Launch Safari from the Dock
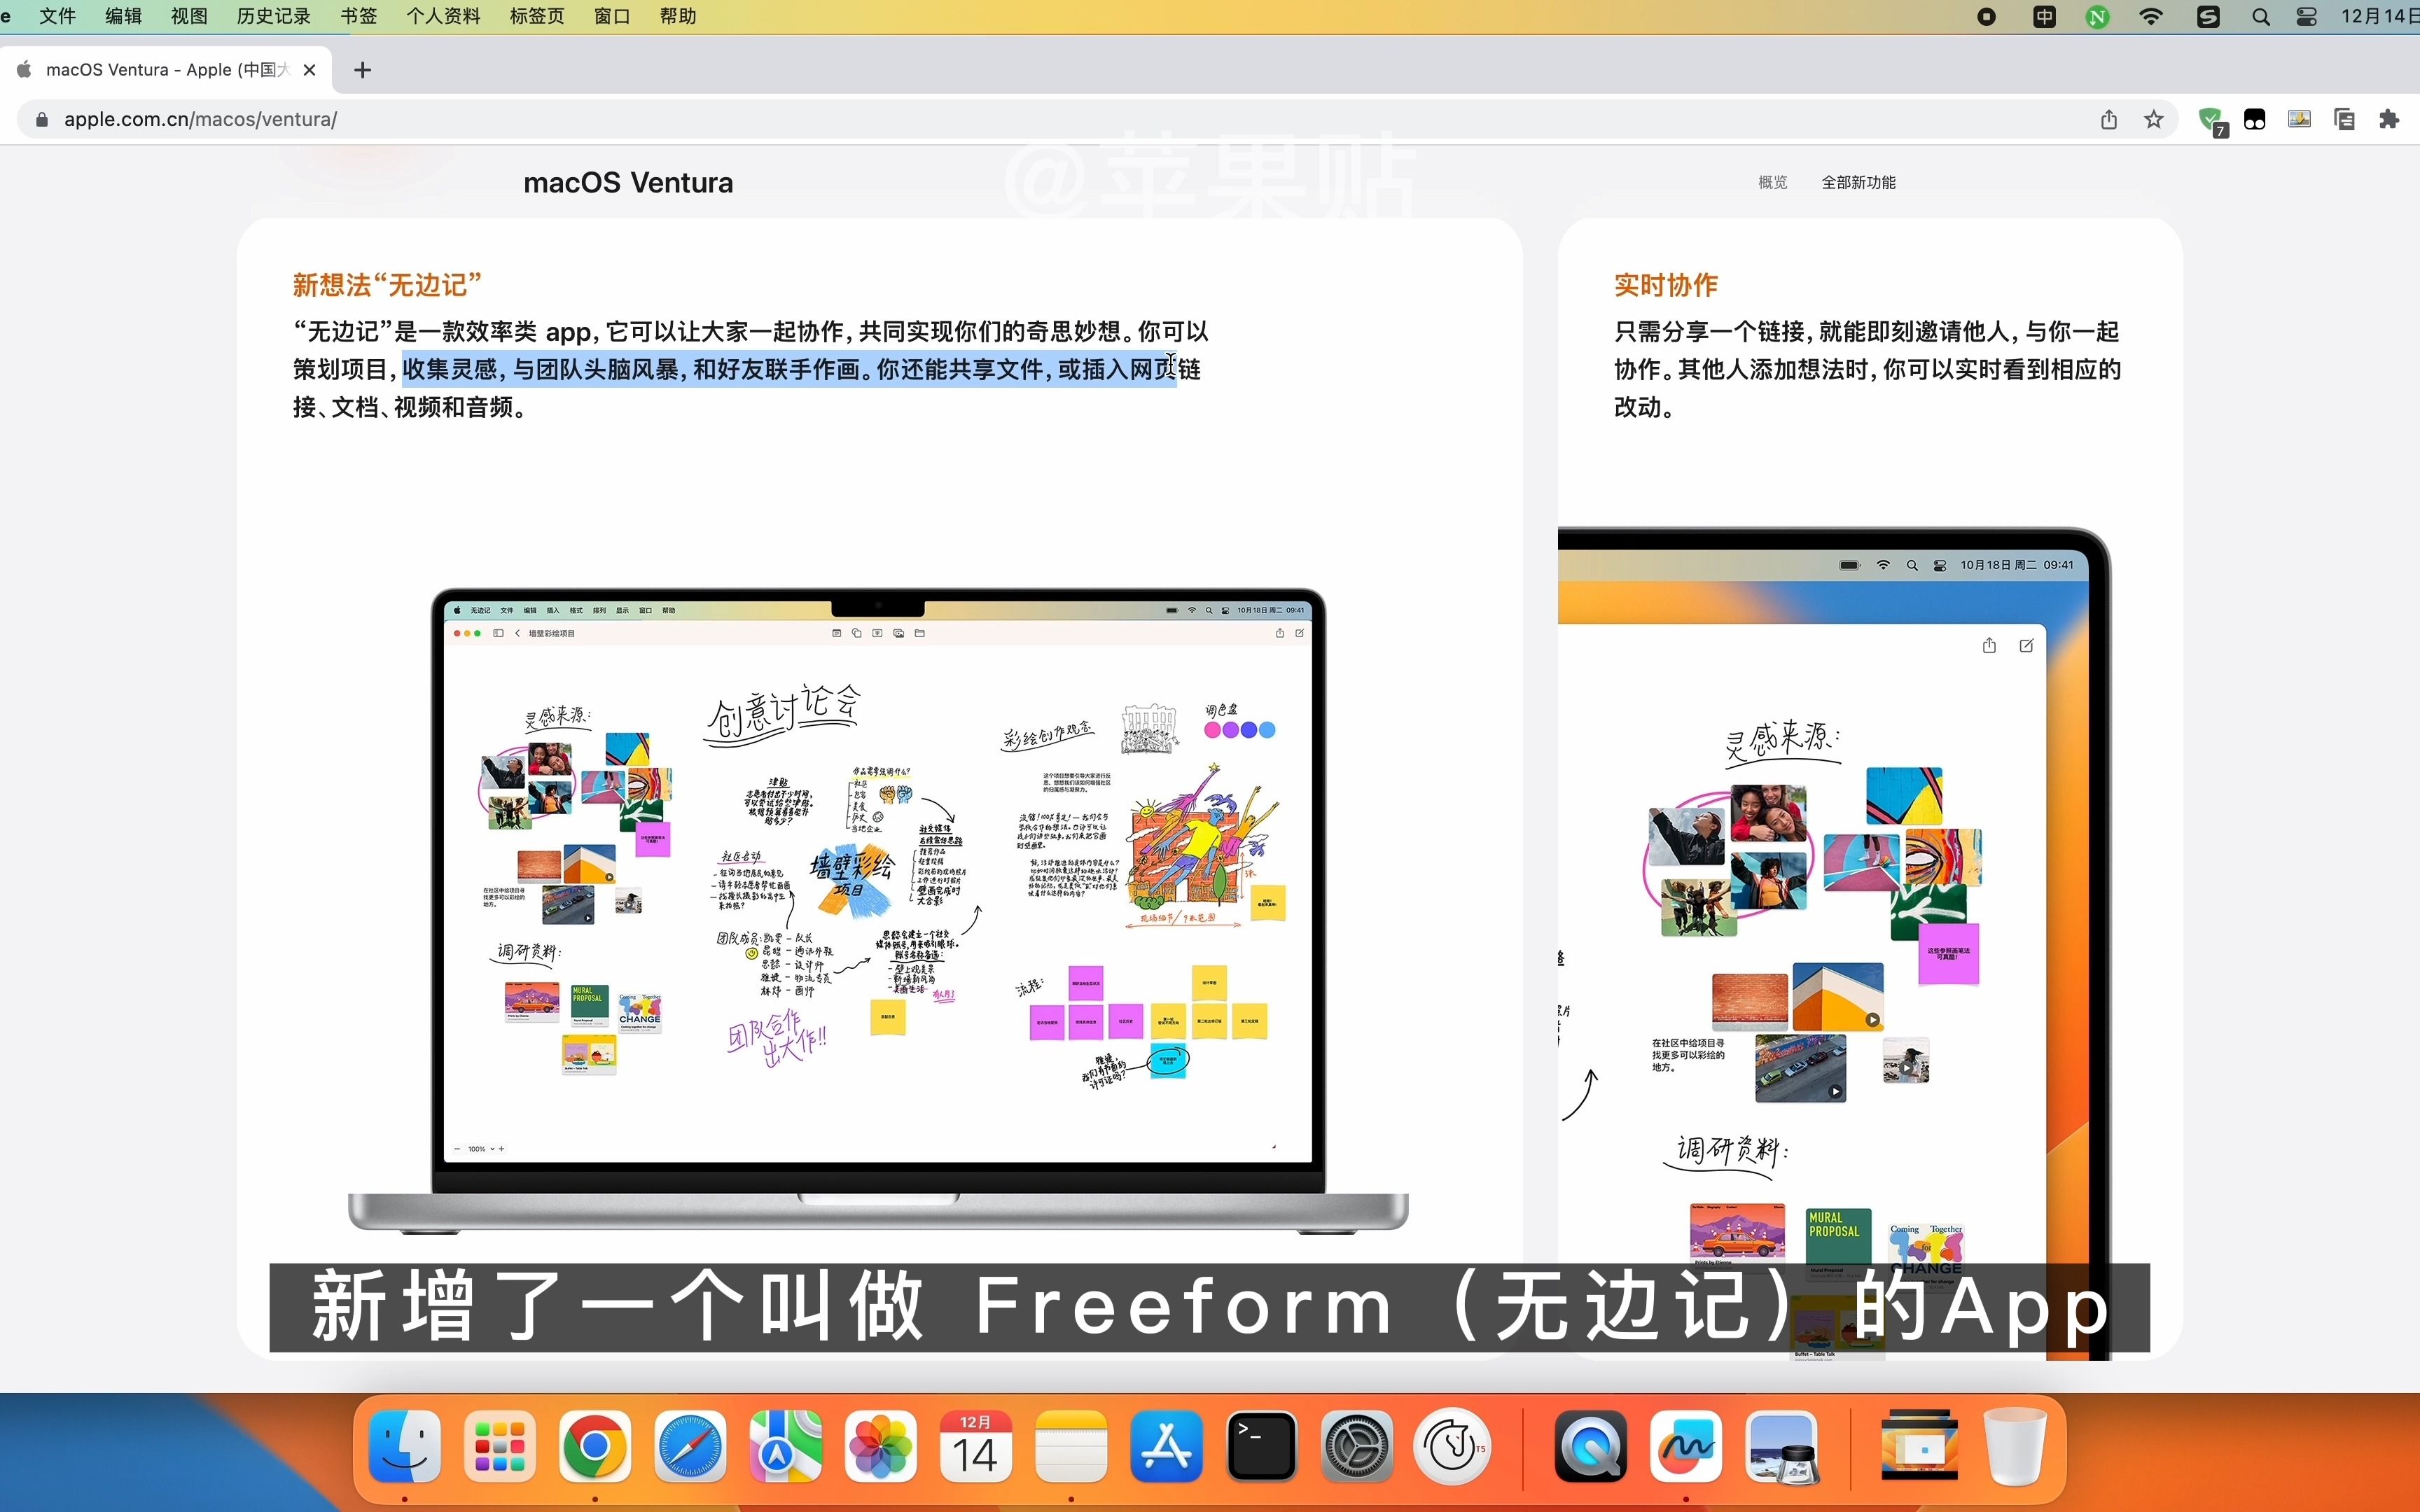The width and height of the screenshot is (2420, 1512). [x=690, y=1446]
